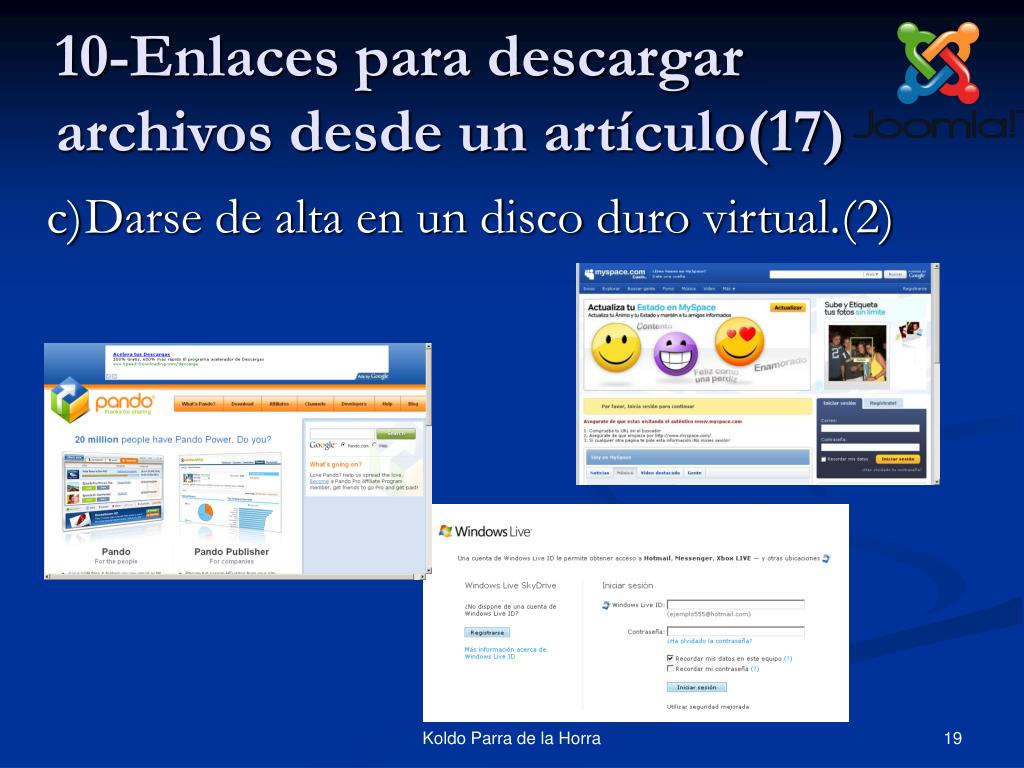This screenshot has width=1024, height=768.
Task: Select 'Música' in MySpace navigation bar
Action: click(688, 288)
